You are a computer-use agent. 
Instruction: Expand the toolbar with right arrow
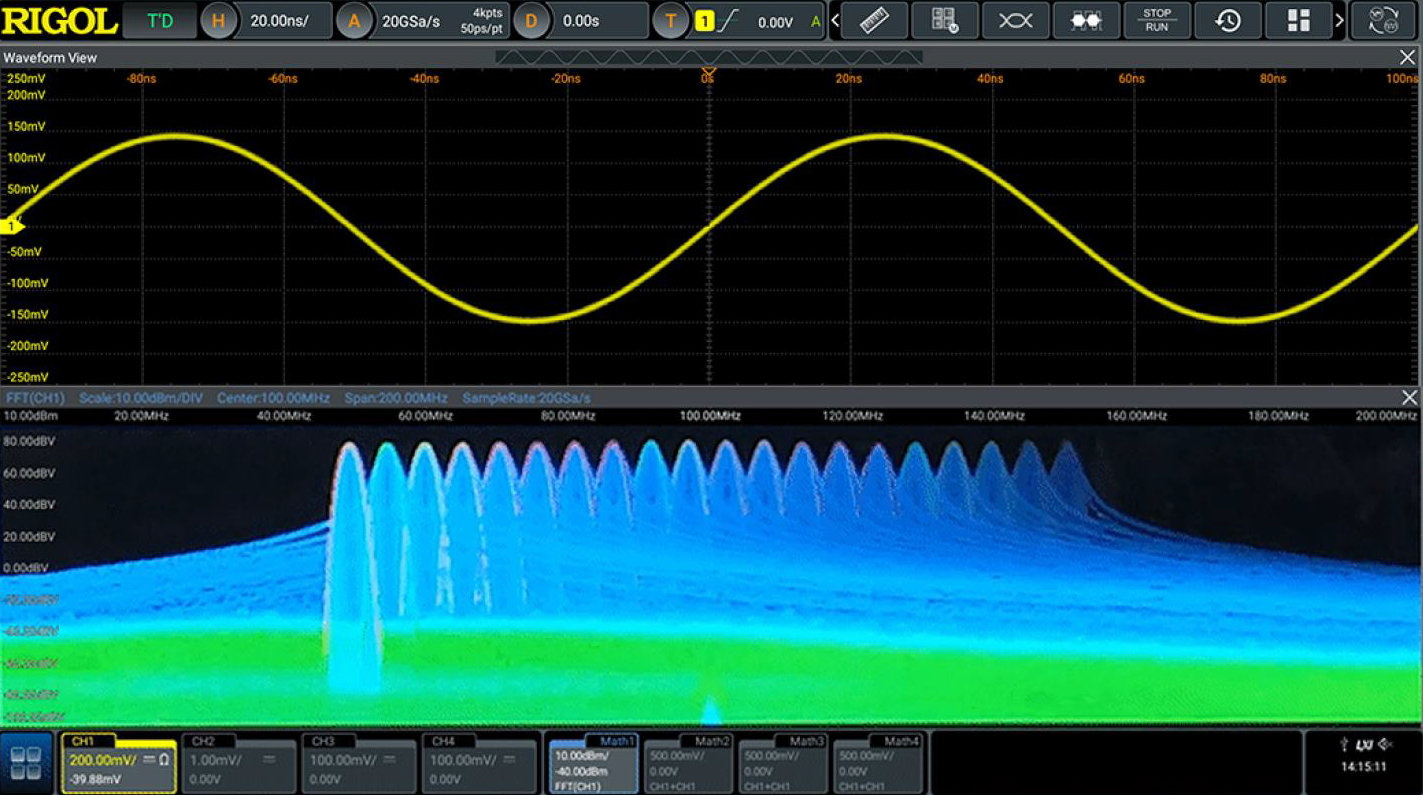[x=1339, y=21]
